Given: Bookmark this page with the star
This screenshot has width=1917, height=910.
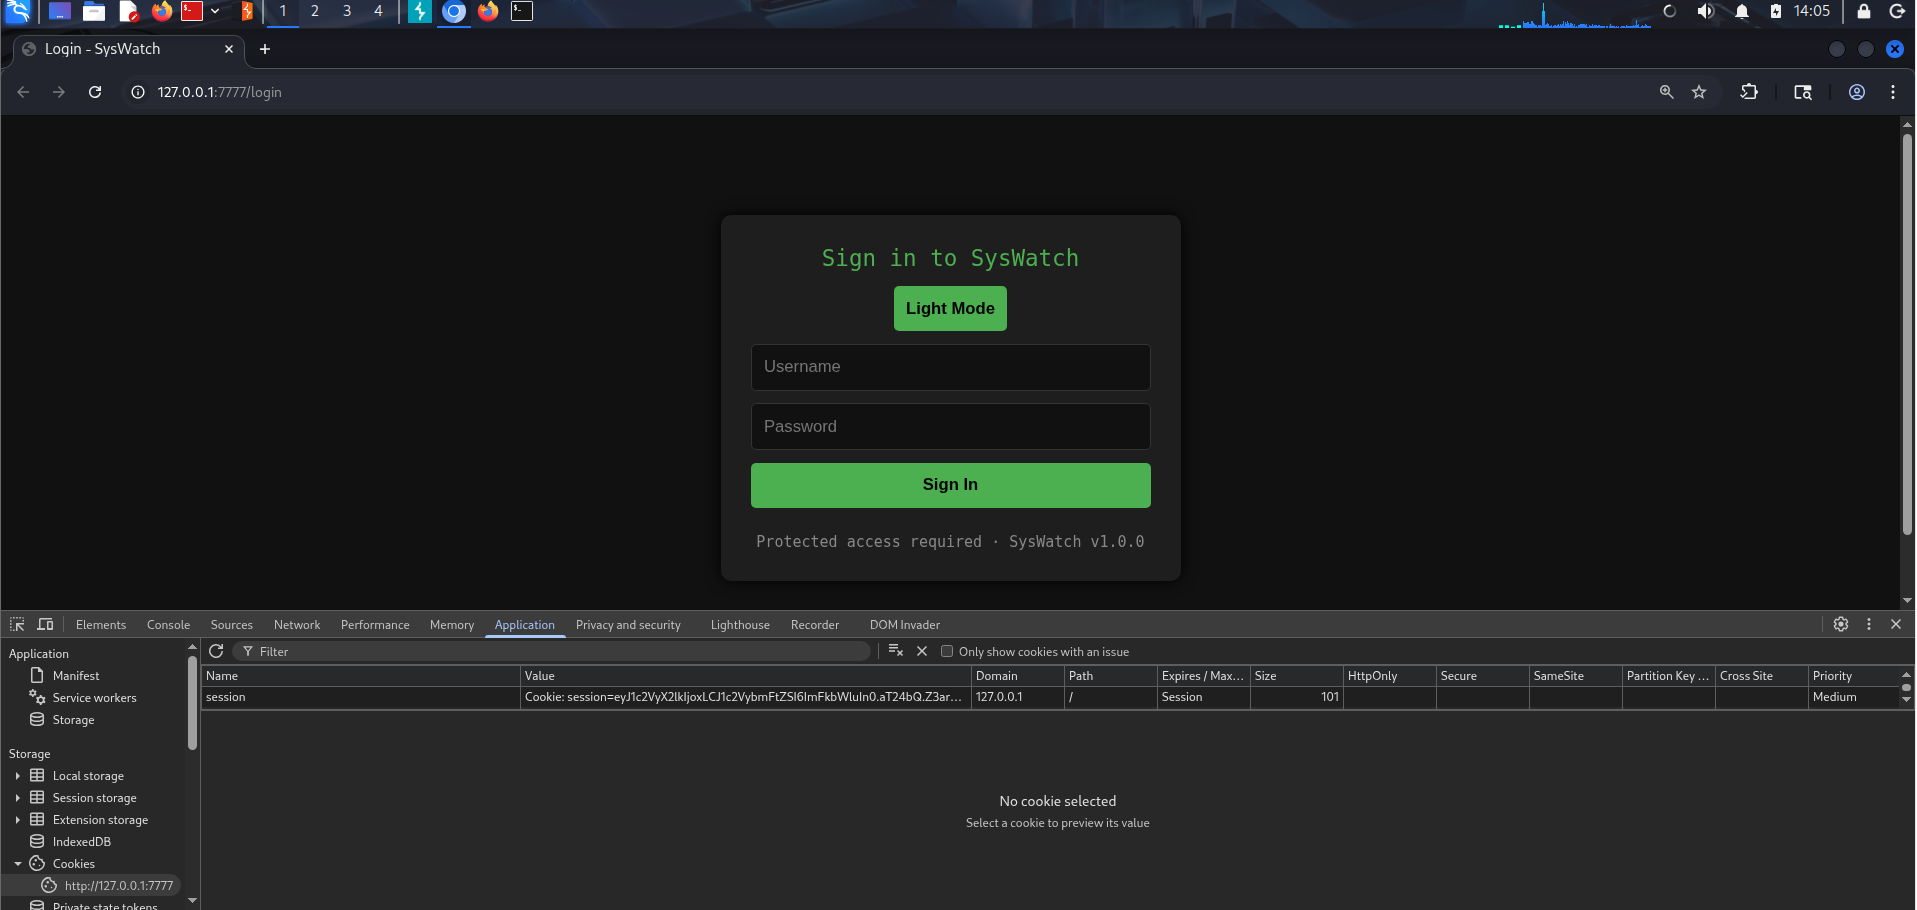Looking at the screenshot, I should (x=1699, y=92).
